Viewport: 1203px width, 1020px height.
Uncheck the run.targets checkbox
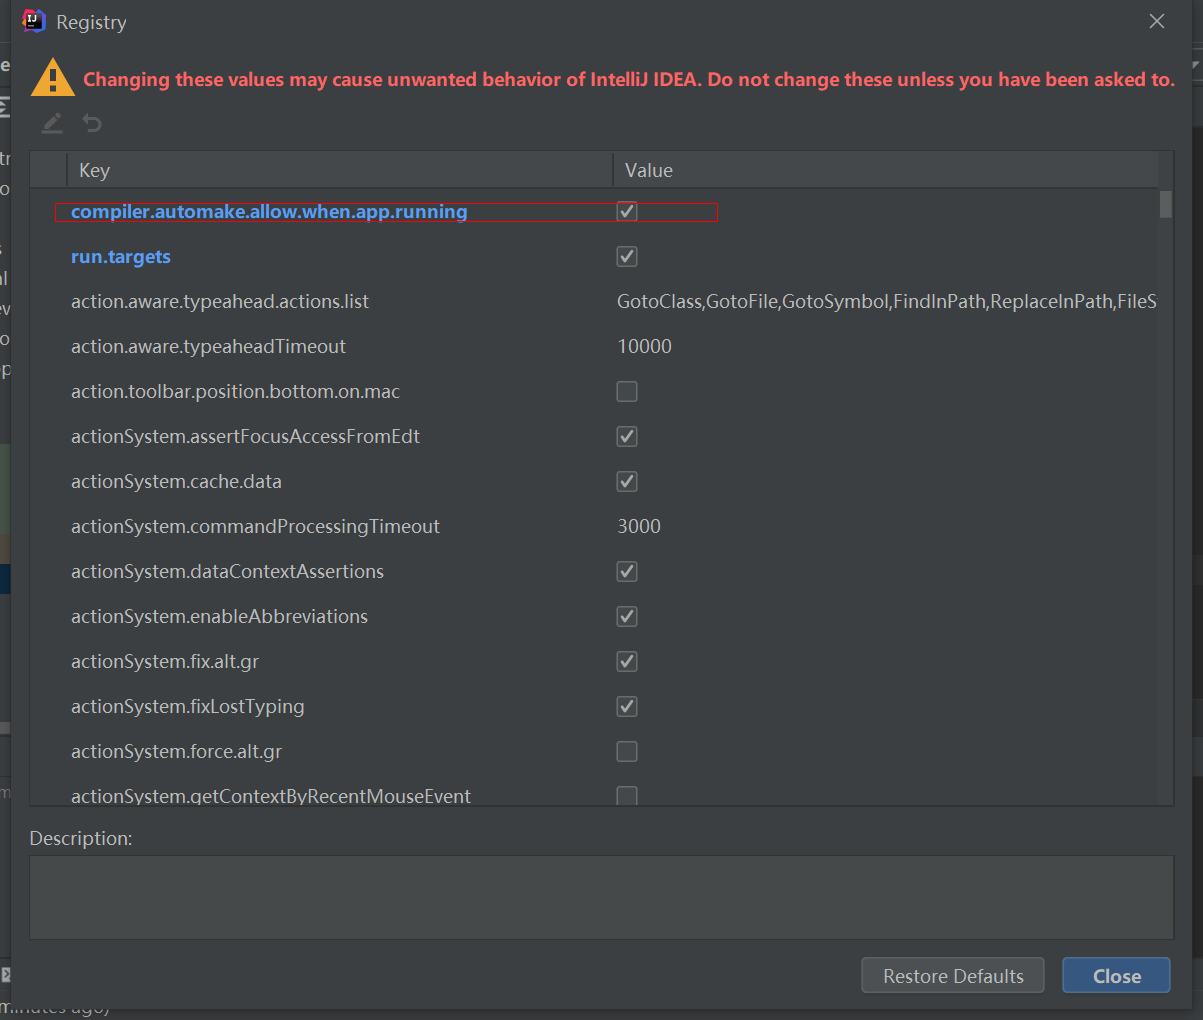[x=627, y=256]
